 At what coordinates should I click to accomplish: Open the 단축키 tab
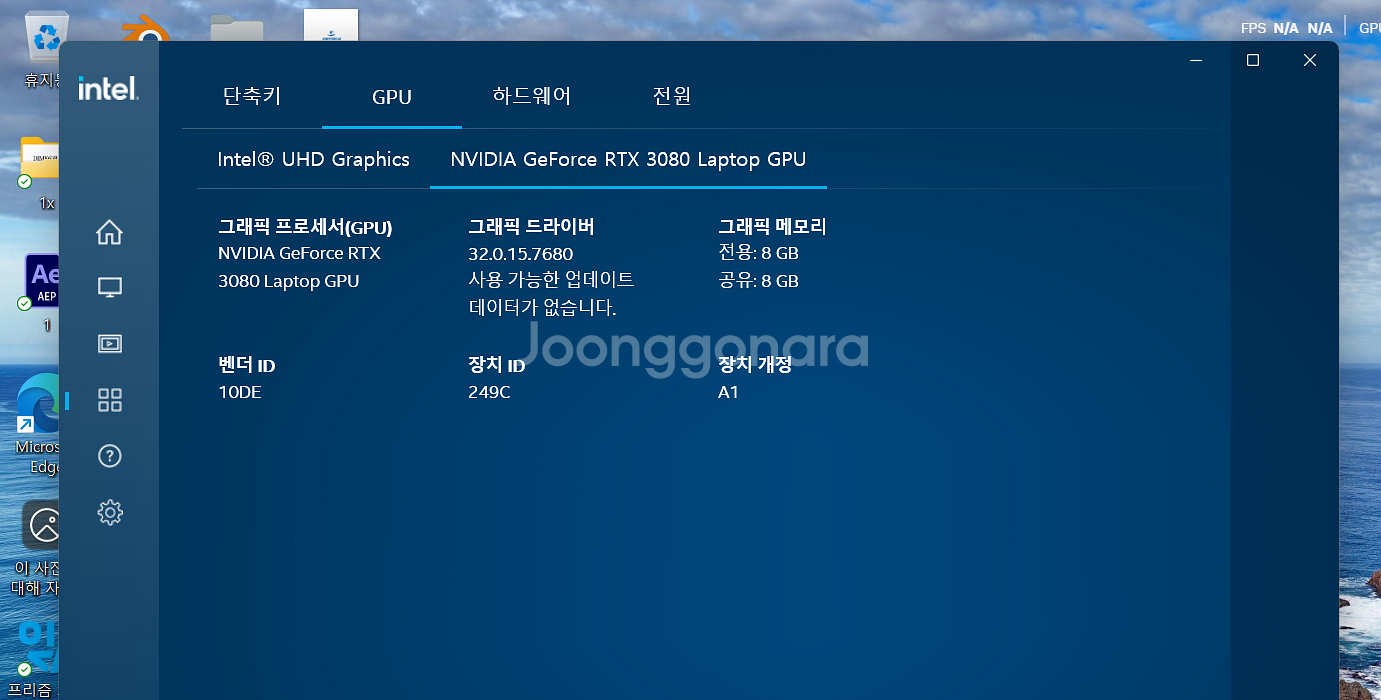click(x=251, y=97)
